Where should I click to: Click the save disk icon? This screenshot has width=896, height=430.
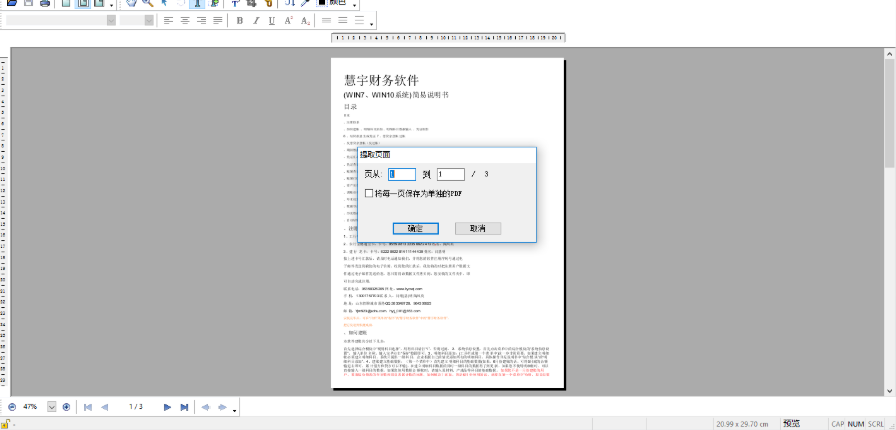click(x=28, y=3)
